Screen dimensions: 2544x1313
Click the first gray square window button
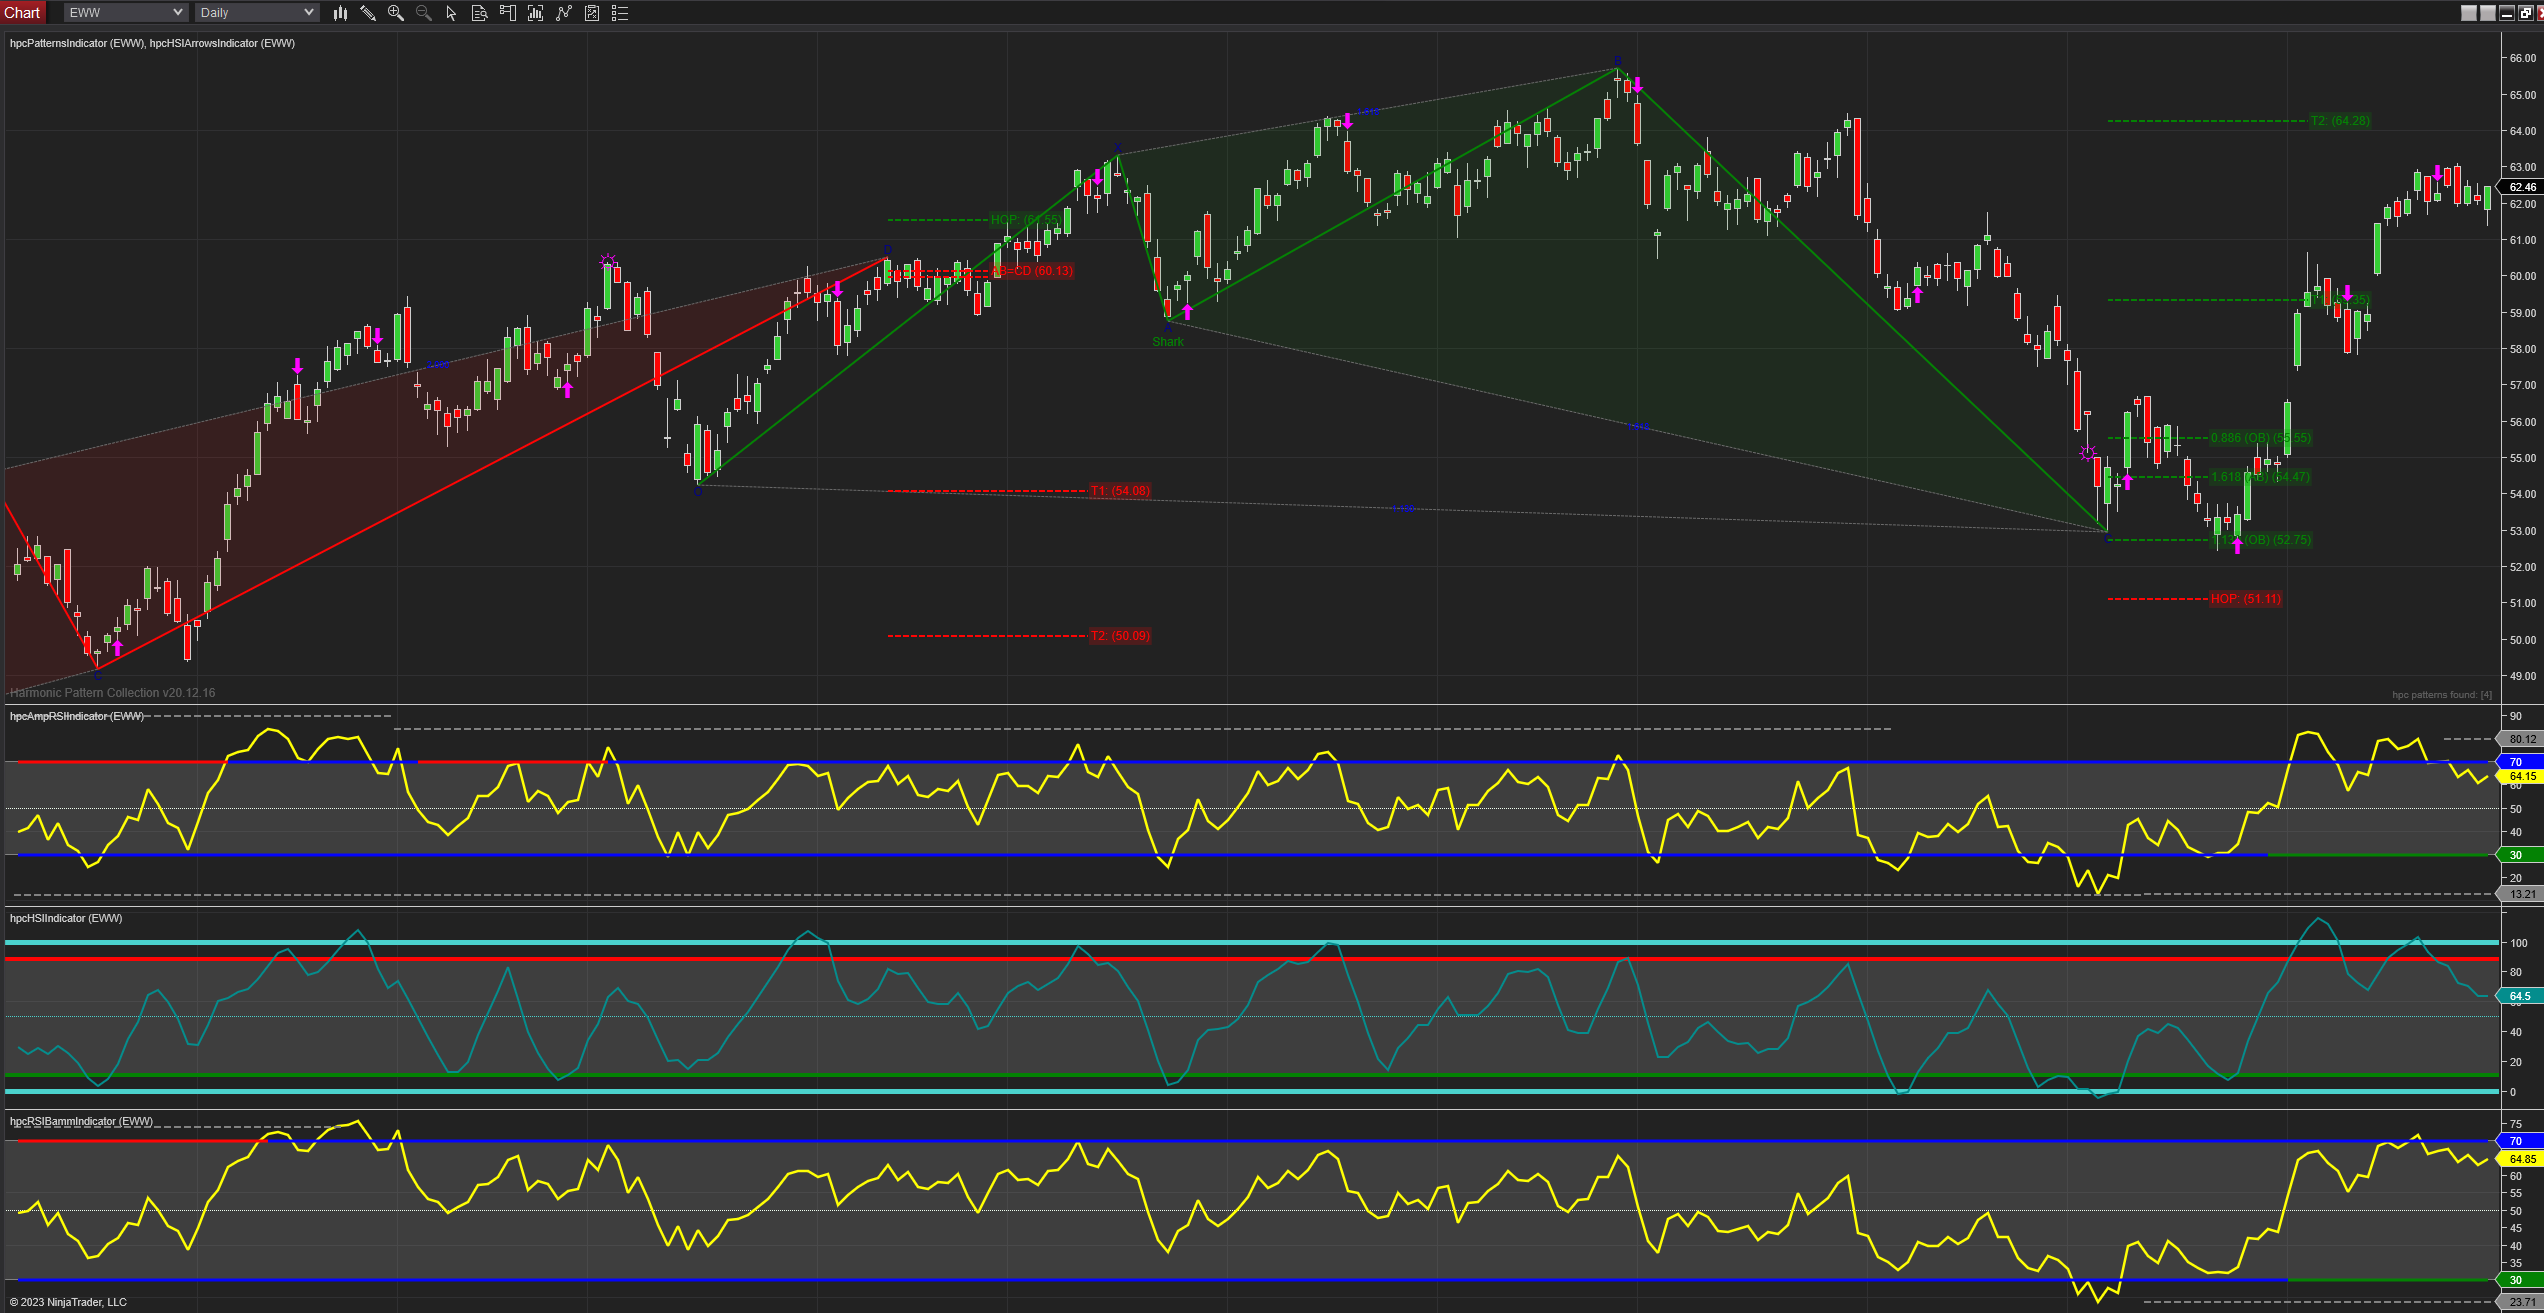(x=2469, y=13)
